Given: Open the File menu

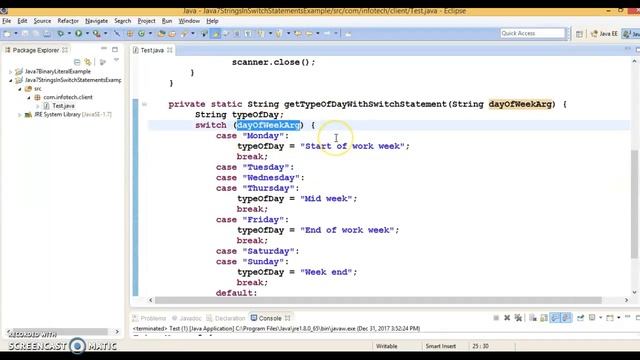Looking at the screenshot, I should click(7, 21).
